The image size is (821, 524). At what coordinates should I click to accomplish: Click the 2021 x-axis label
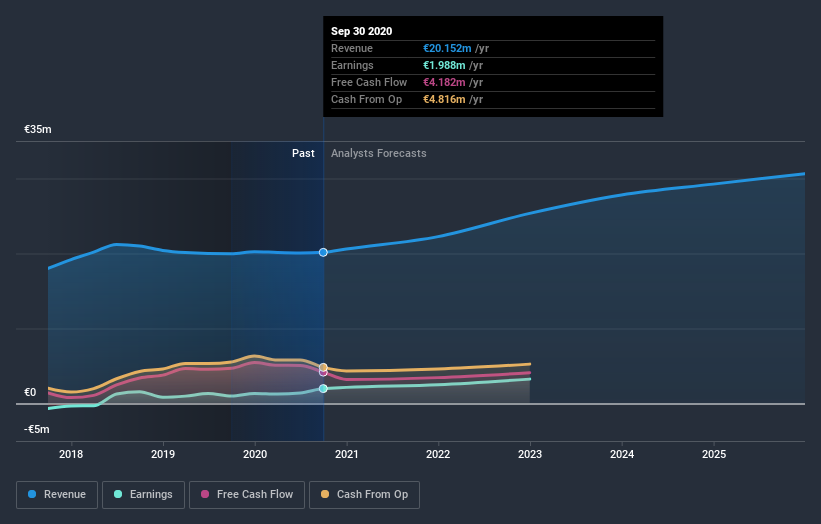347,454
